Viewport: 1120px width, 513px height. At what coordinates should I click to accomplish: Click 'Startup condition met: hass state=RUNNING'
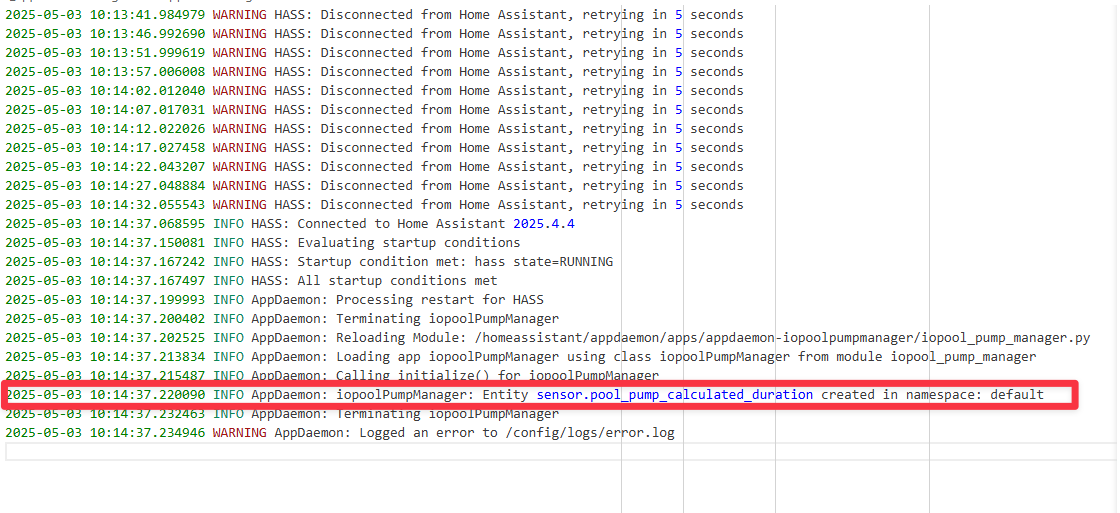(x=455, y=262)
